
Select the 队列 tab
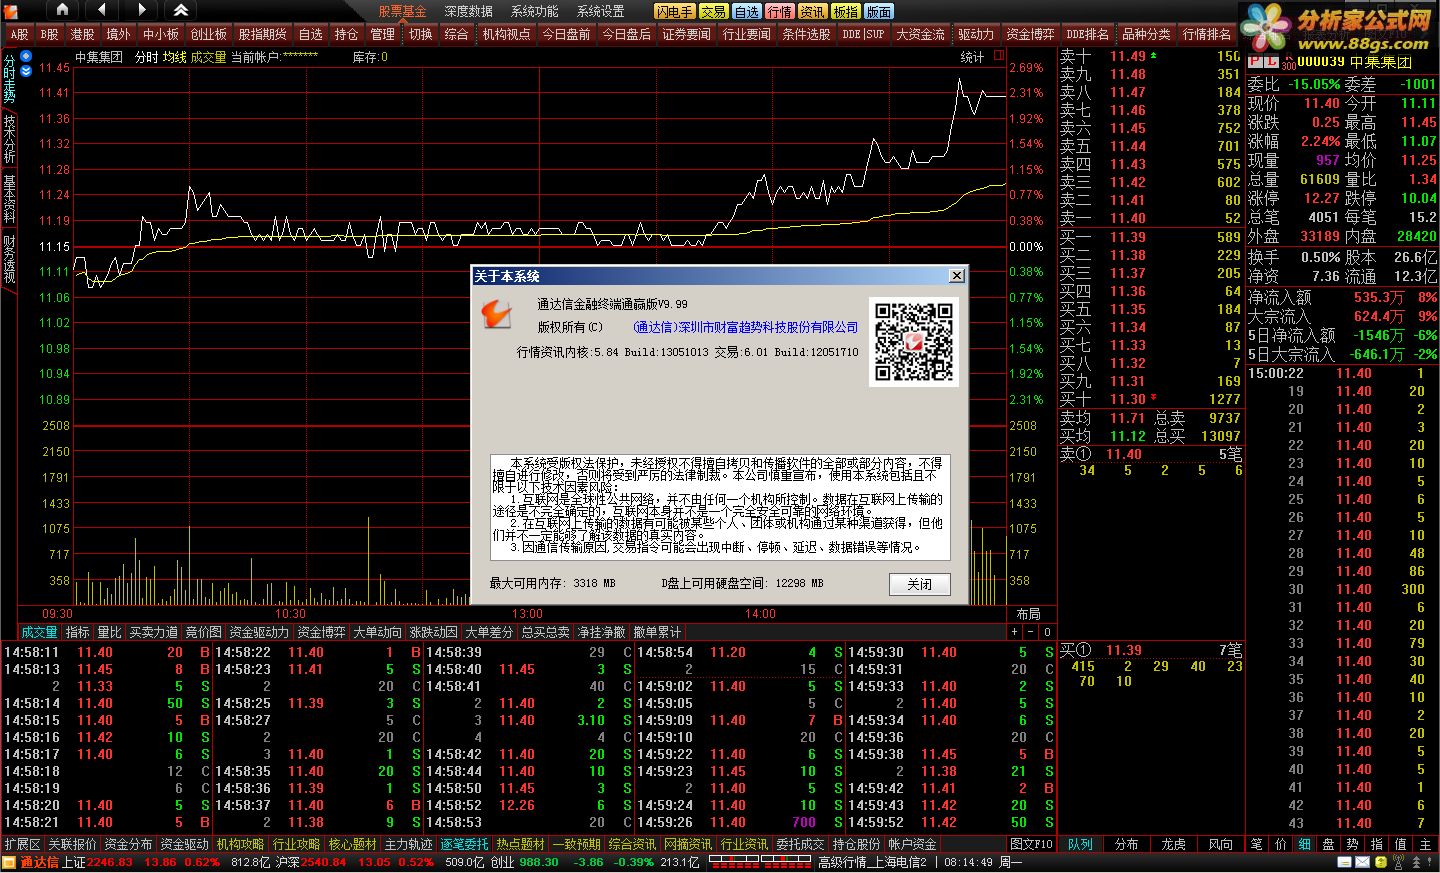tap(1080, 844)
